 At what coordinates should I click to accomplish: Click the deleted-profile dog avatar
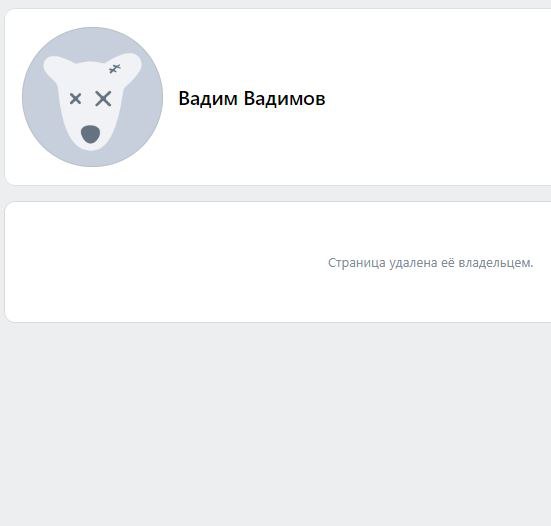click(x=92, y=97)
